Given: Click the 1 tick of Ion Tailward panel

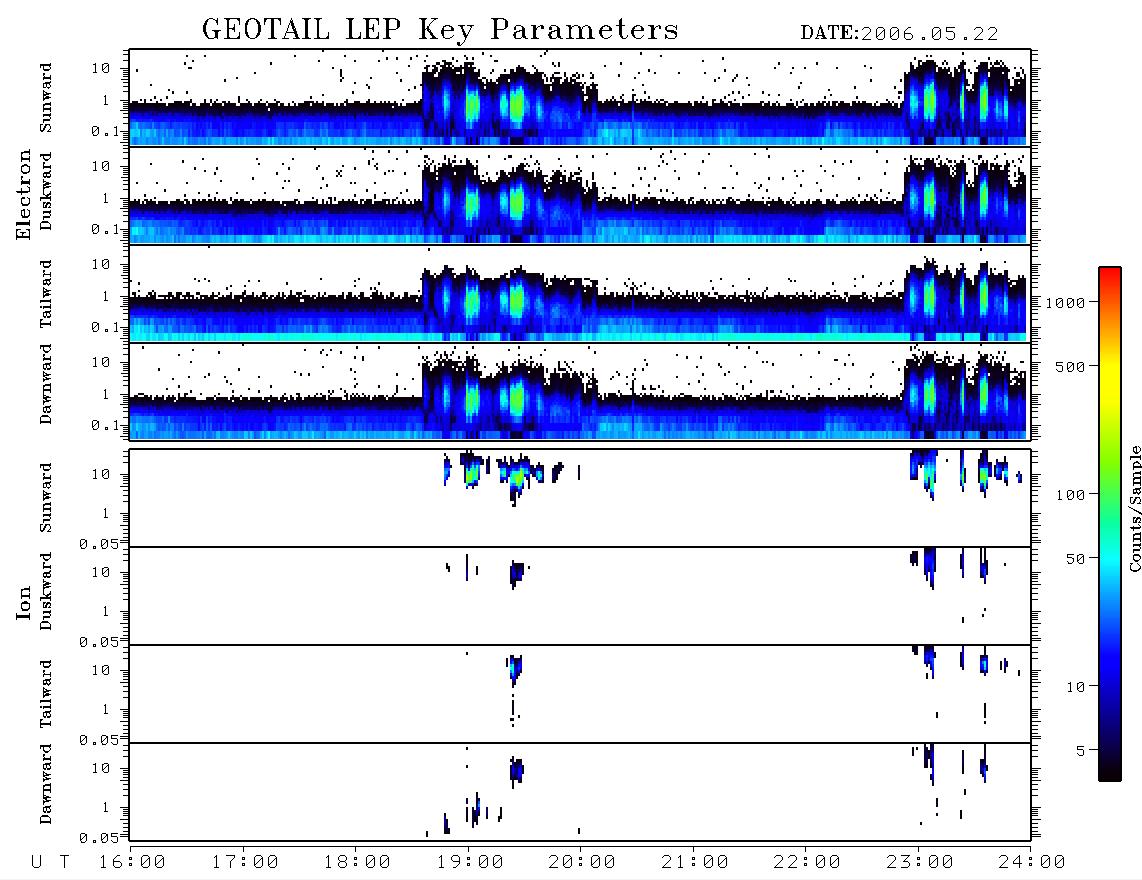Looking at the screenshot, I should coord(106,710).
